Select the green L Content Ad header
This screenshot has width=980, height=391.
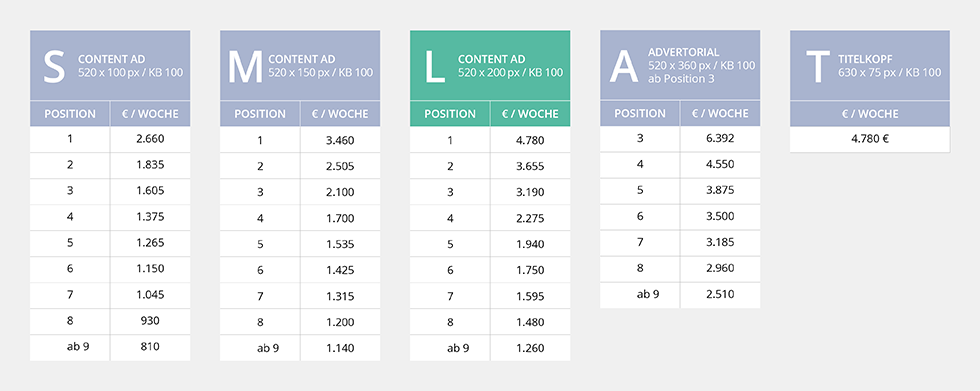490,66
